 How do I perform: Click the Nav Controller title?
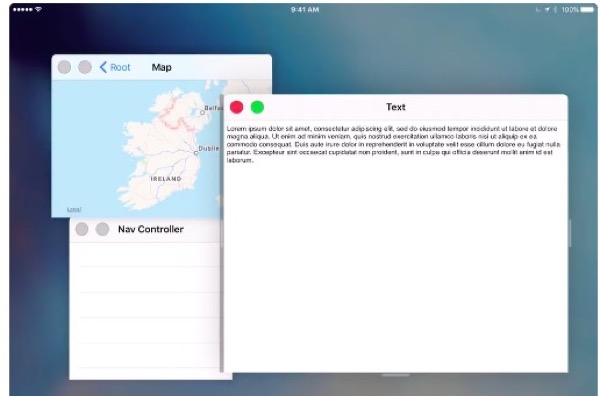tap(151, 229)
